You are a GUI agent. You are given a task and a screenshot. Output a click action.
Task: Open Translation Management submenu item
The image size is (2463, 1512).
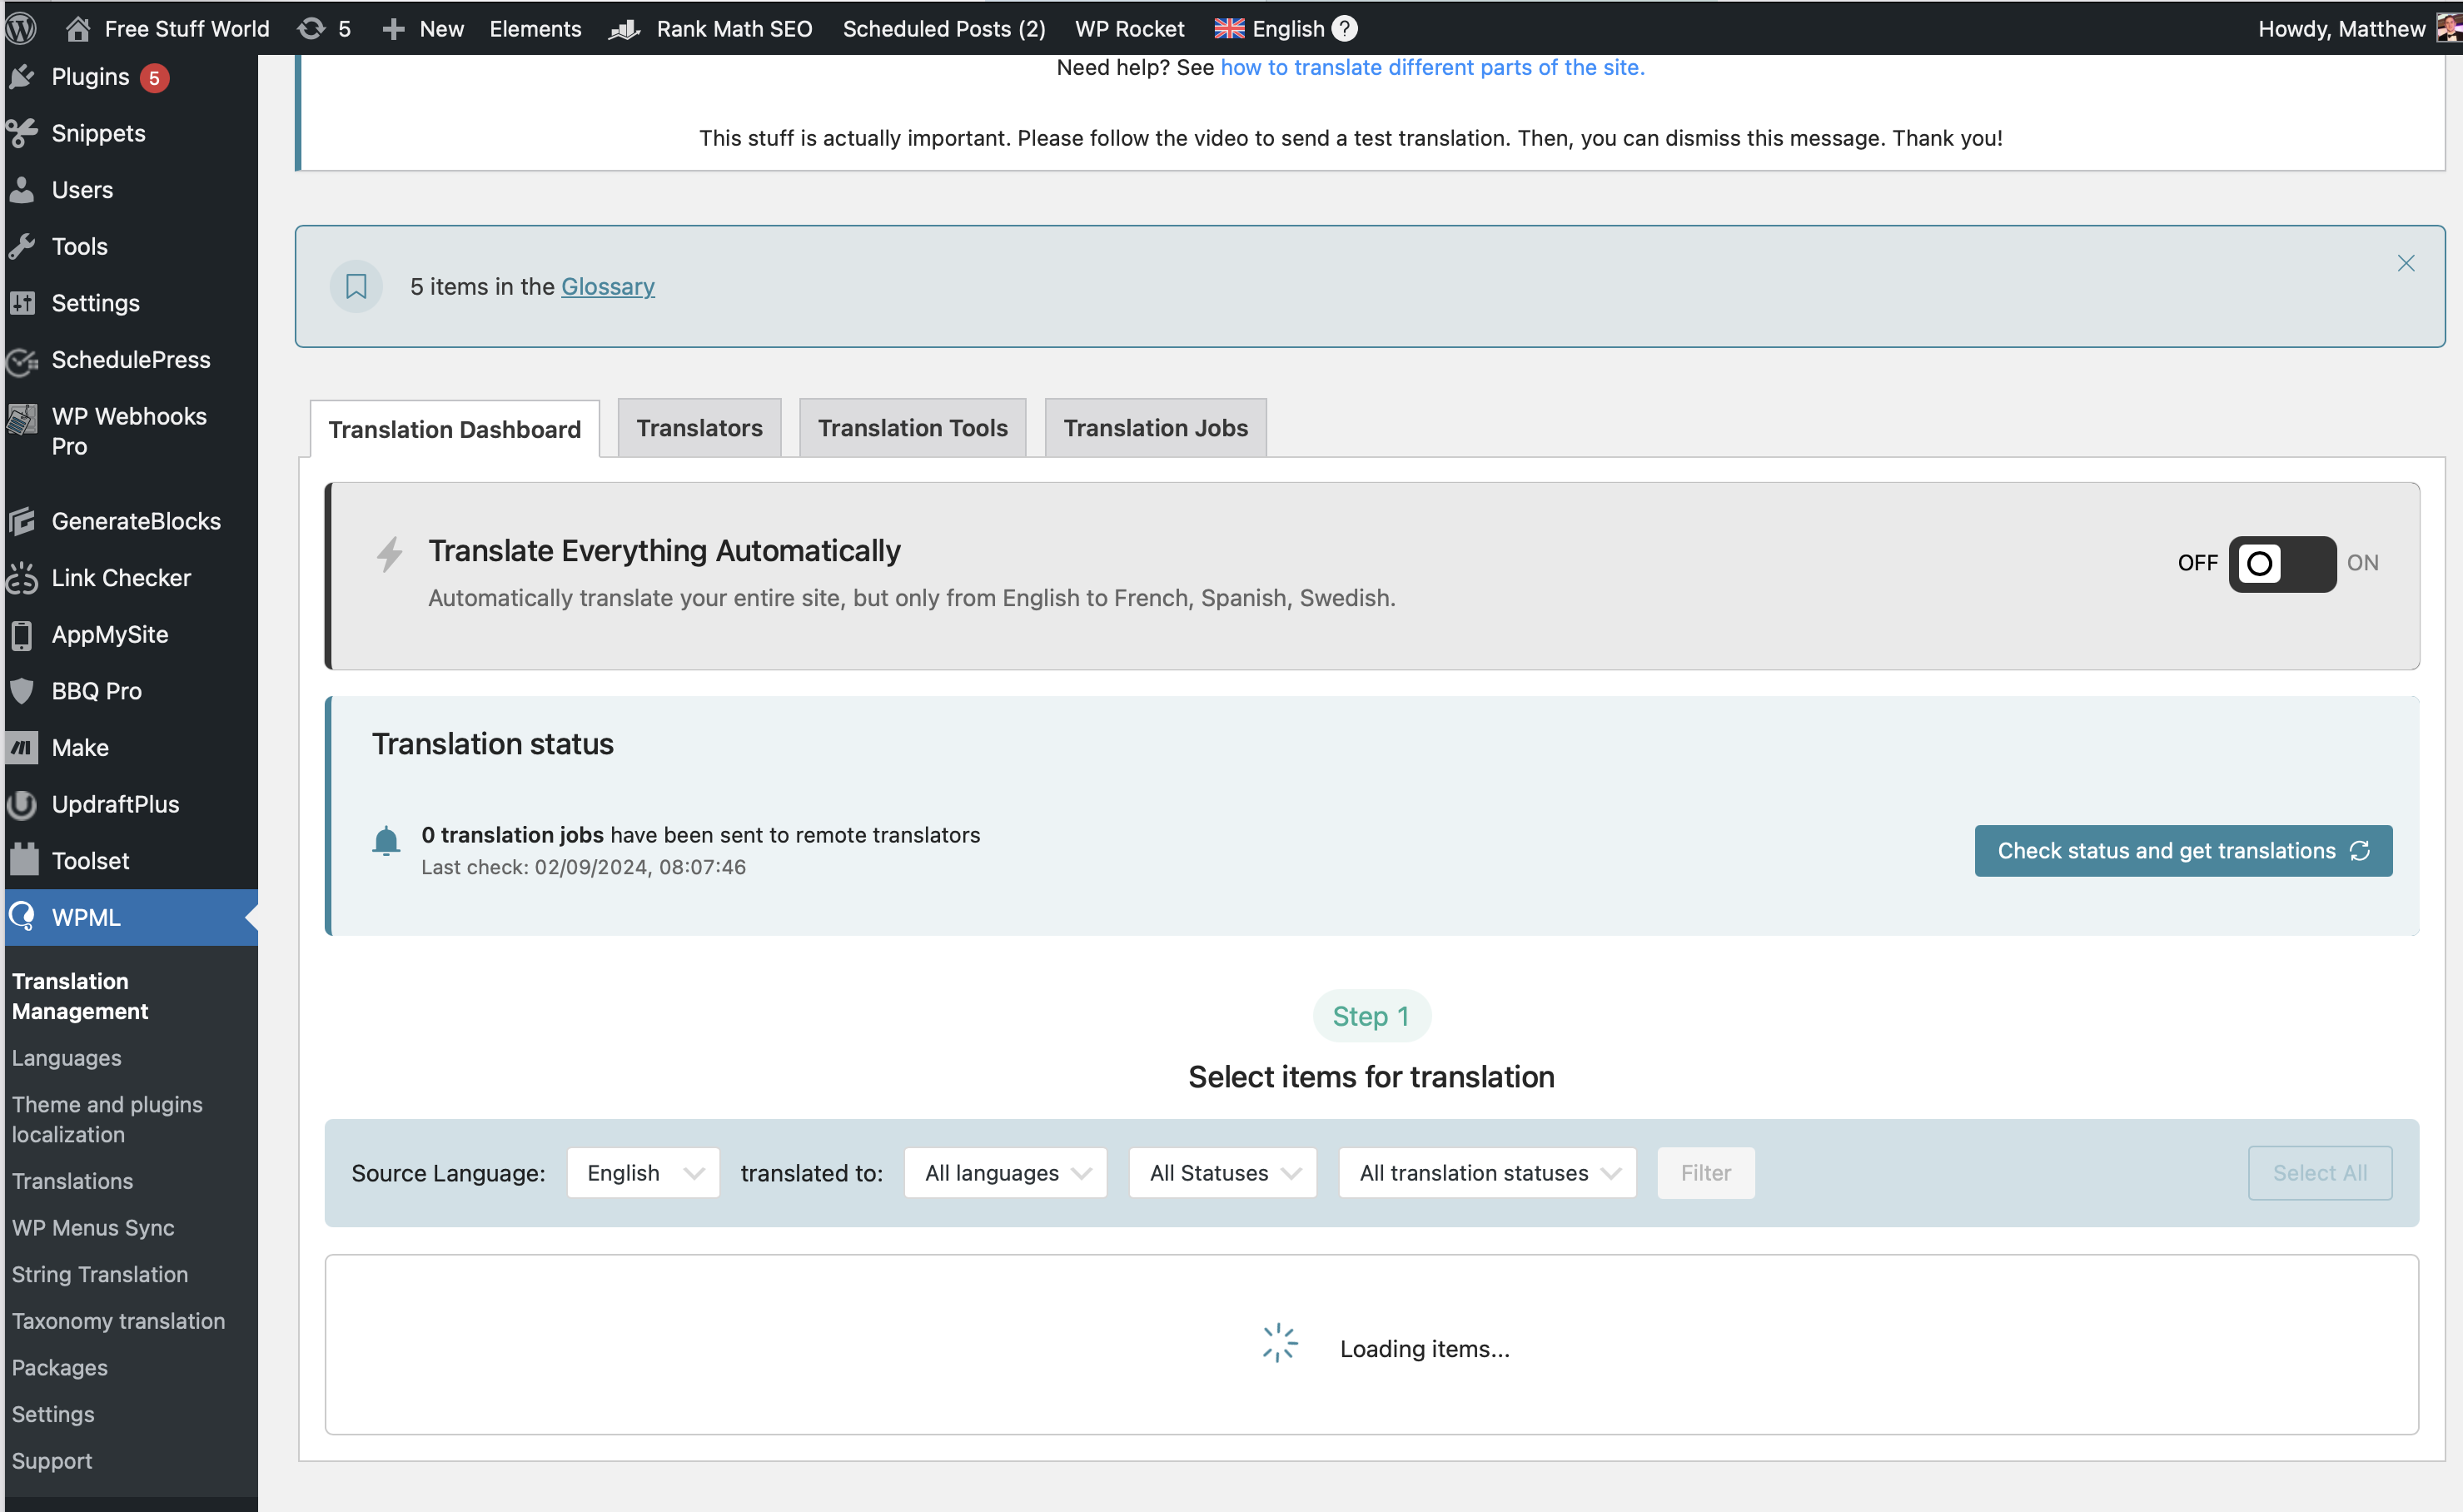pyautogui.click(x=80, y=996)
